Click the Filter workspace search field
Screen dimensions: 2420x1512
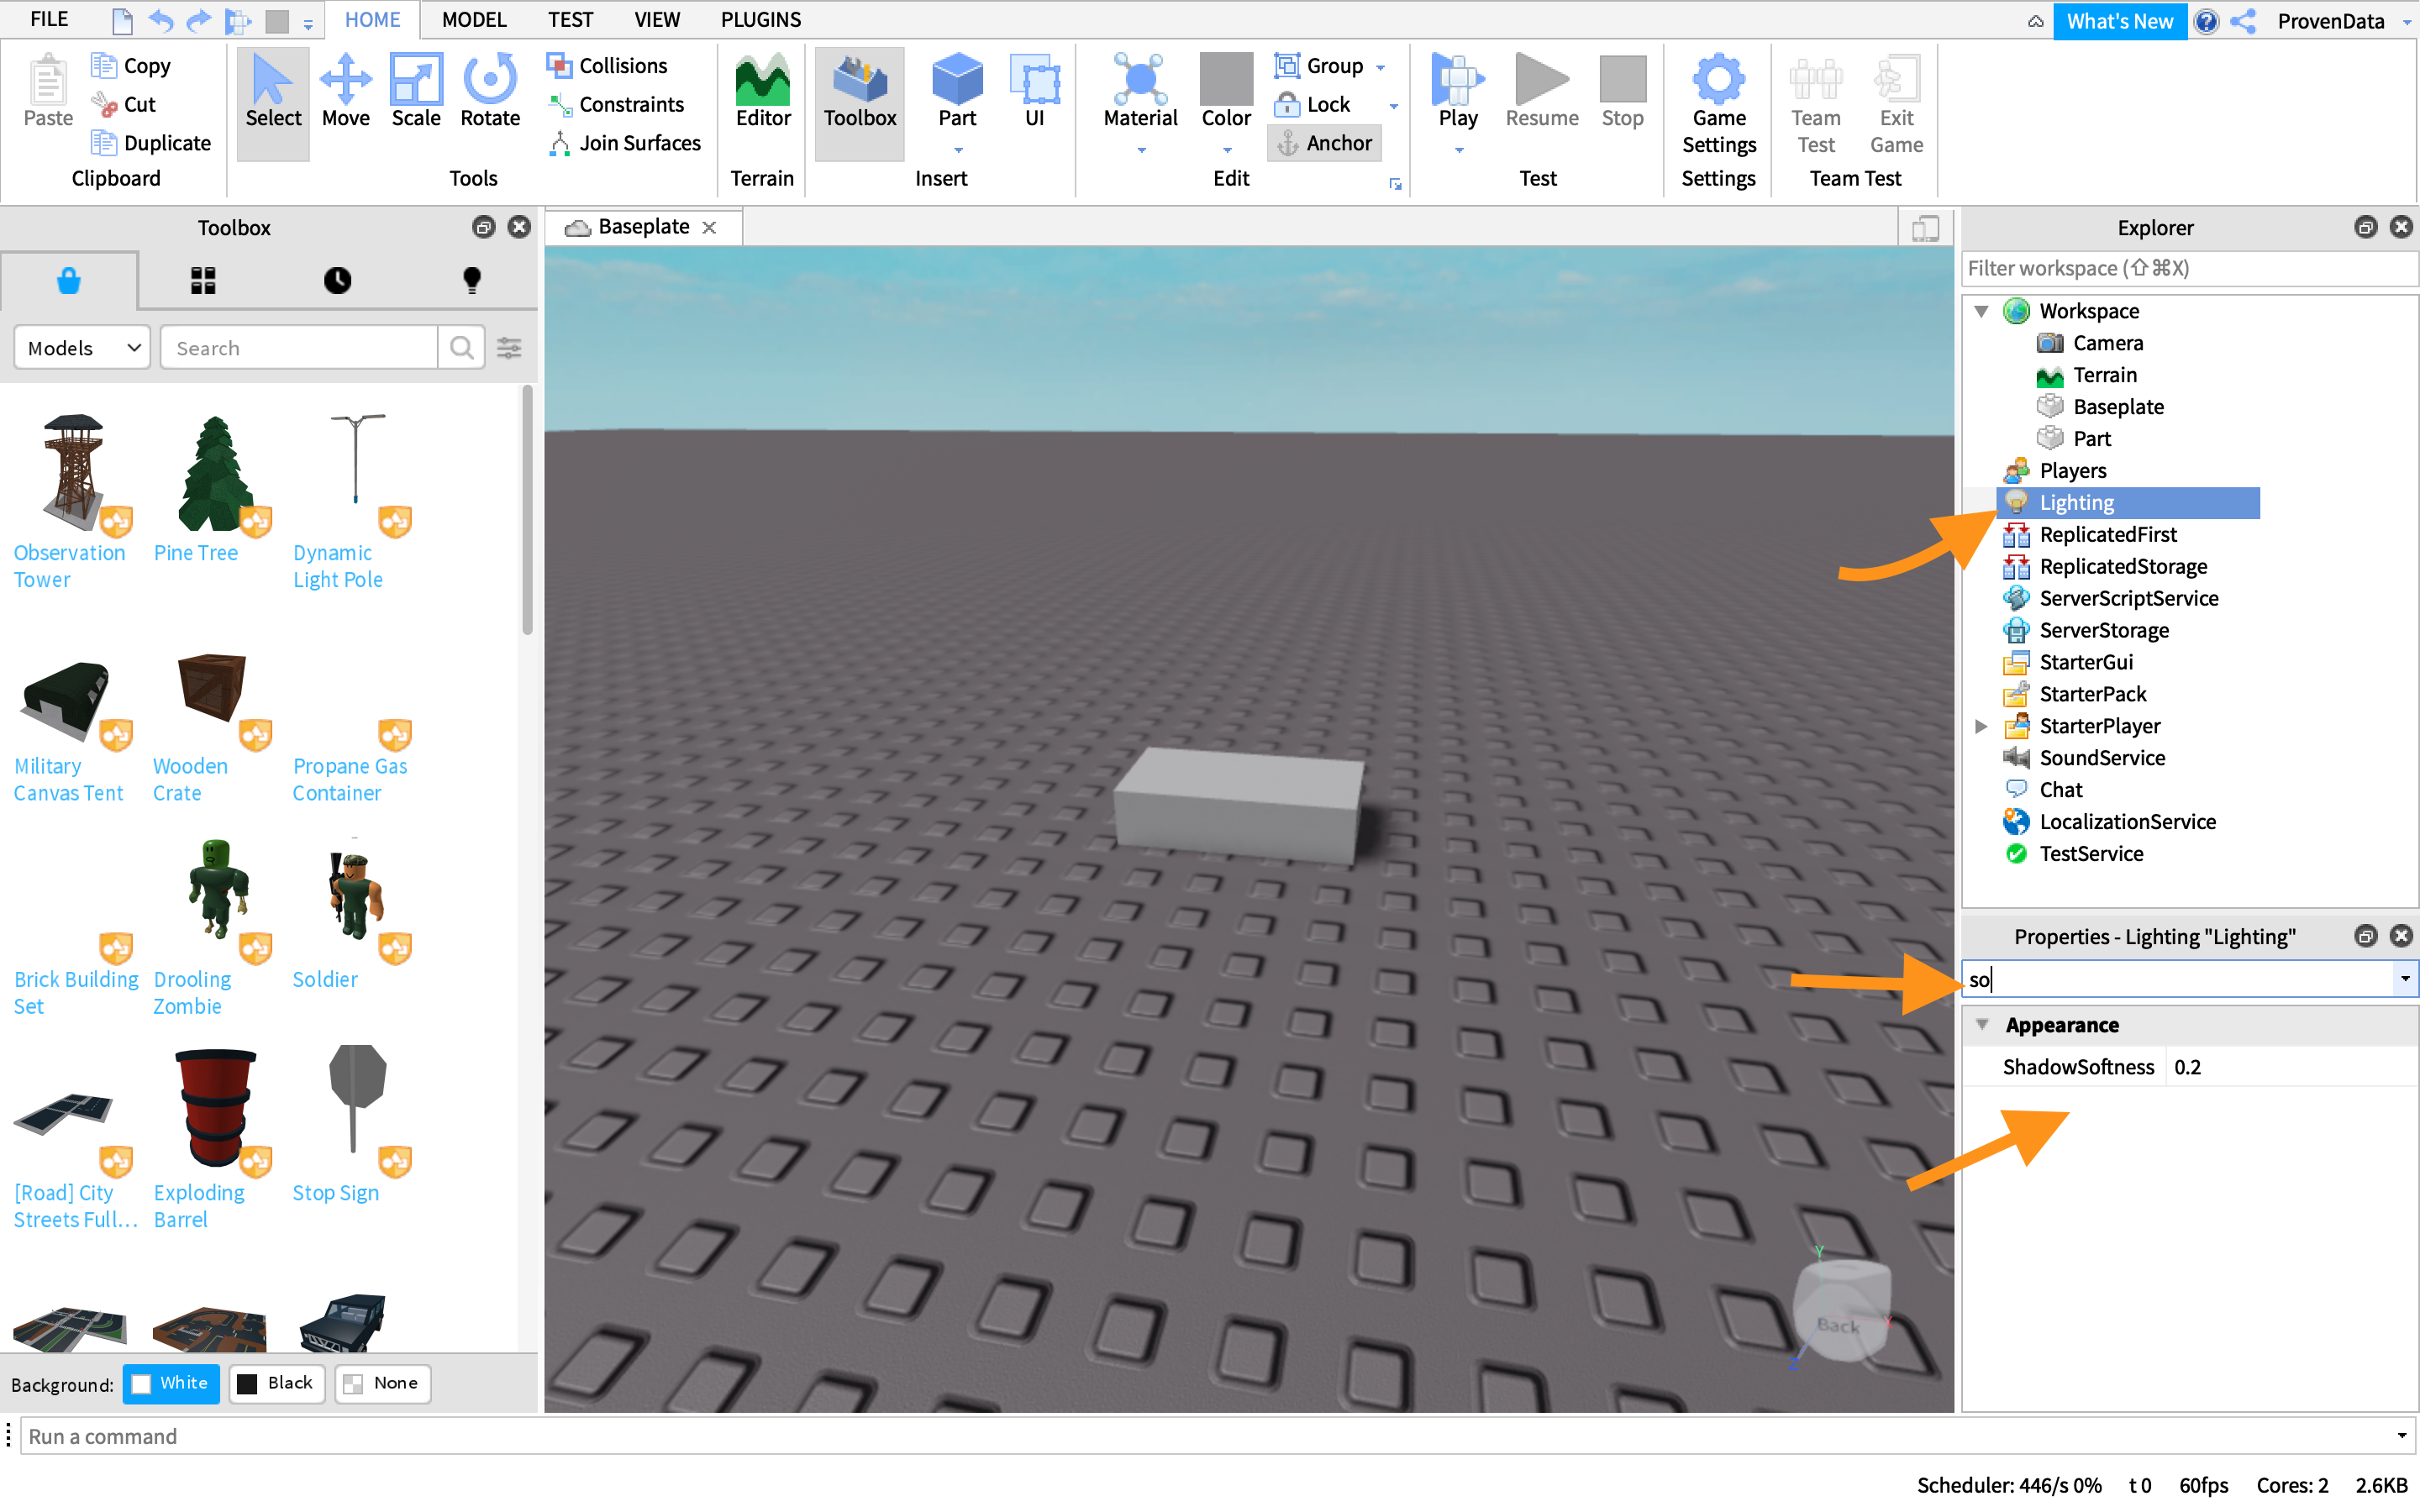(2188, 268)
